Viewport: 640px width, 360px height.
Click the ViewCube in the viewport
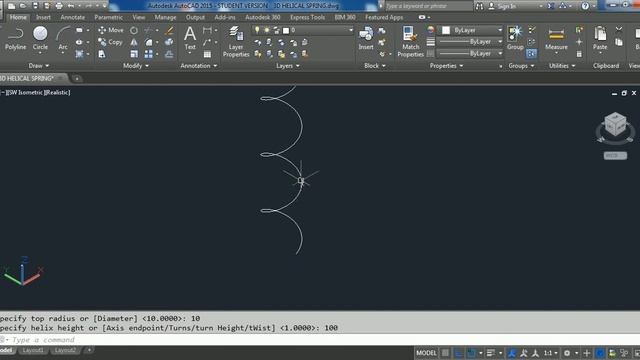pos(615,124)
